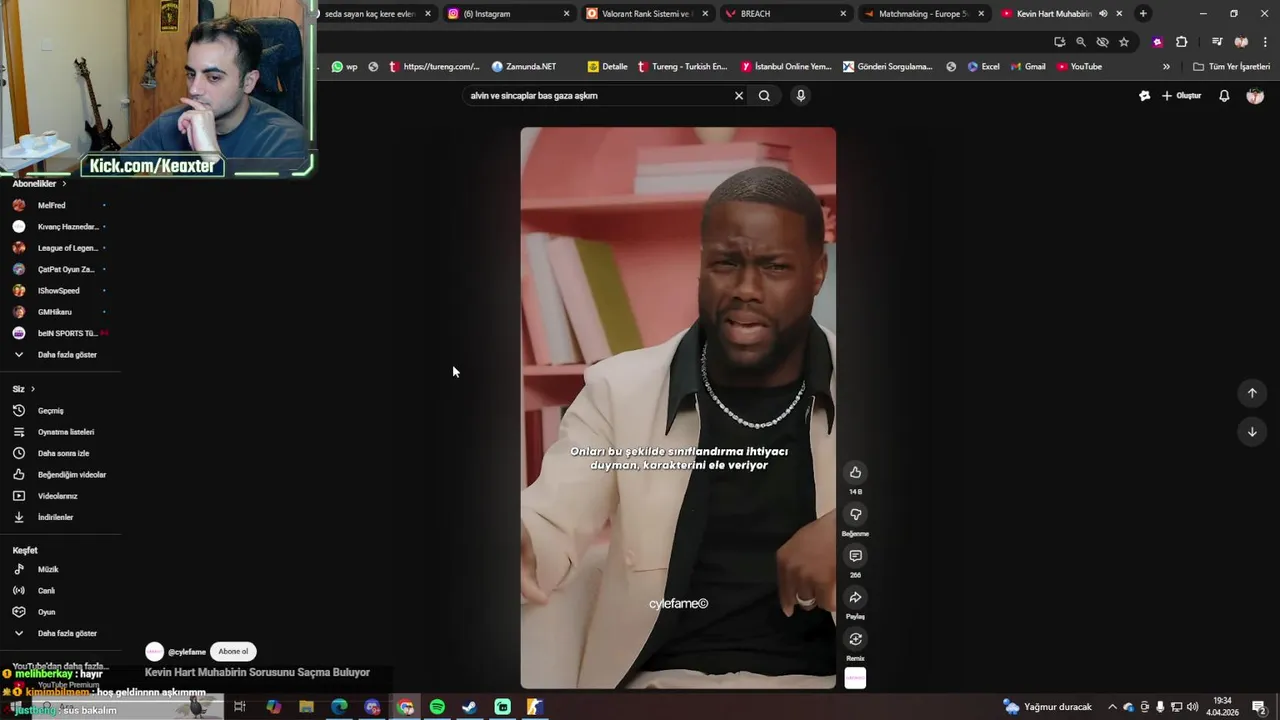Run search with magnifier button
The width and height of the screenshot is (1280, 720).
tap(764, 96)
